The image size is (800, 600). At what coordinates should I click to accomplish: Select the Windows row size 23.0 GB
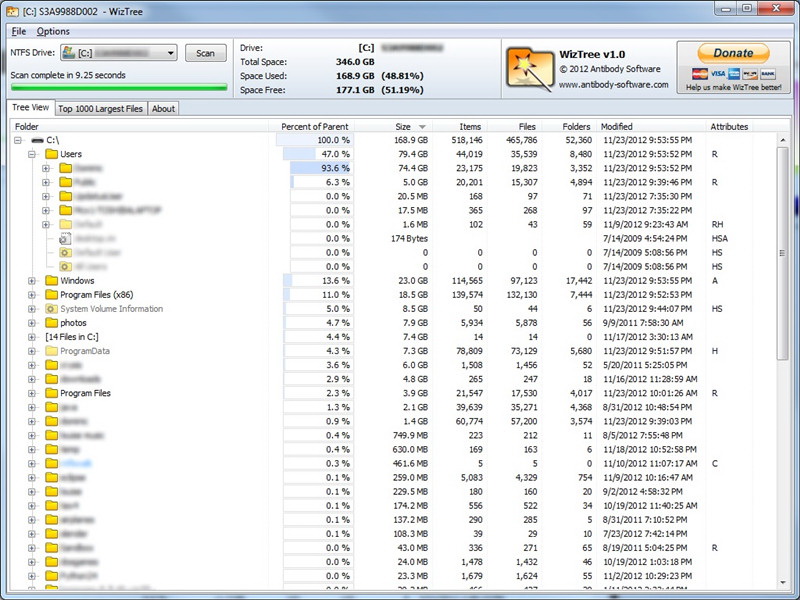413,281
